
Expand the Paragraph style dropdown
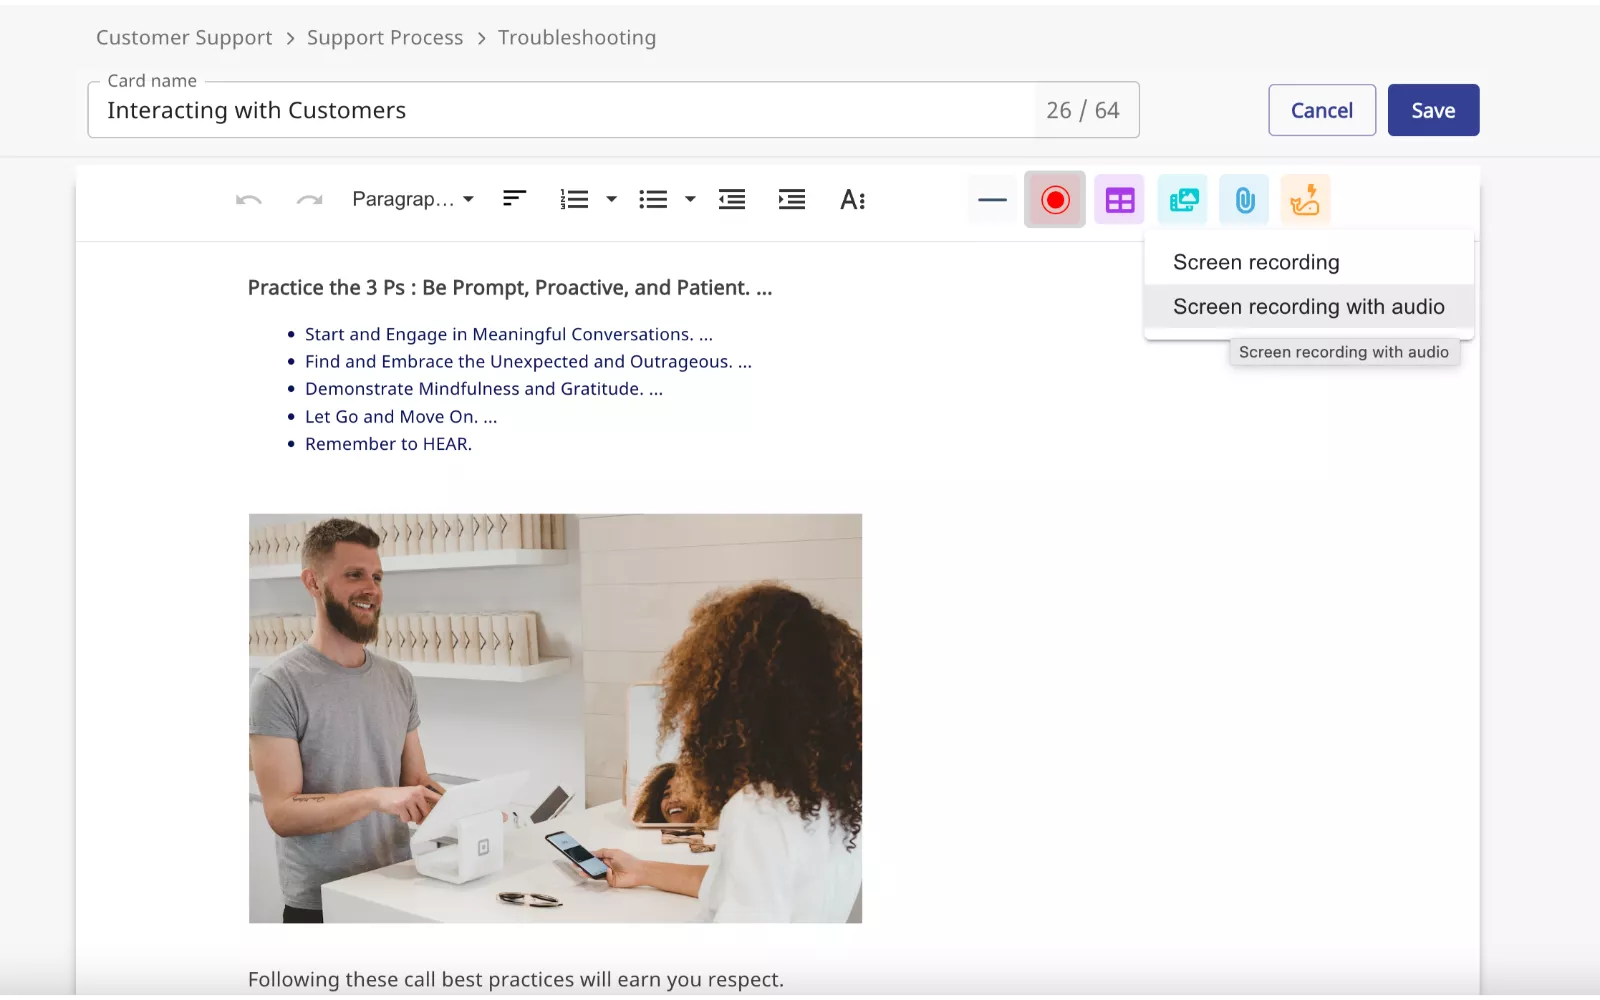(x=412, y=200)
